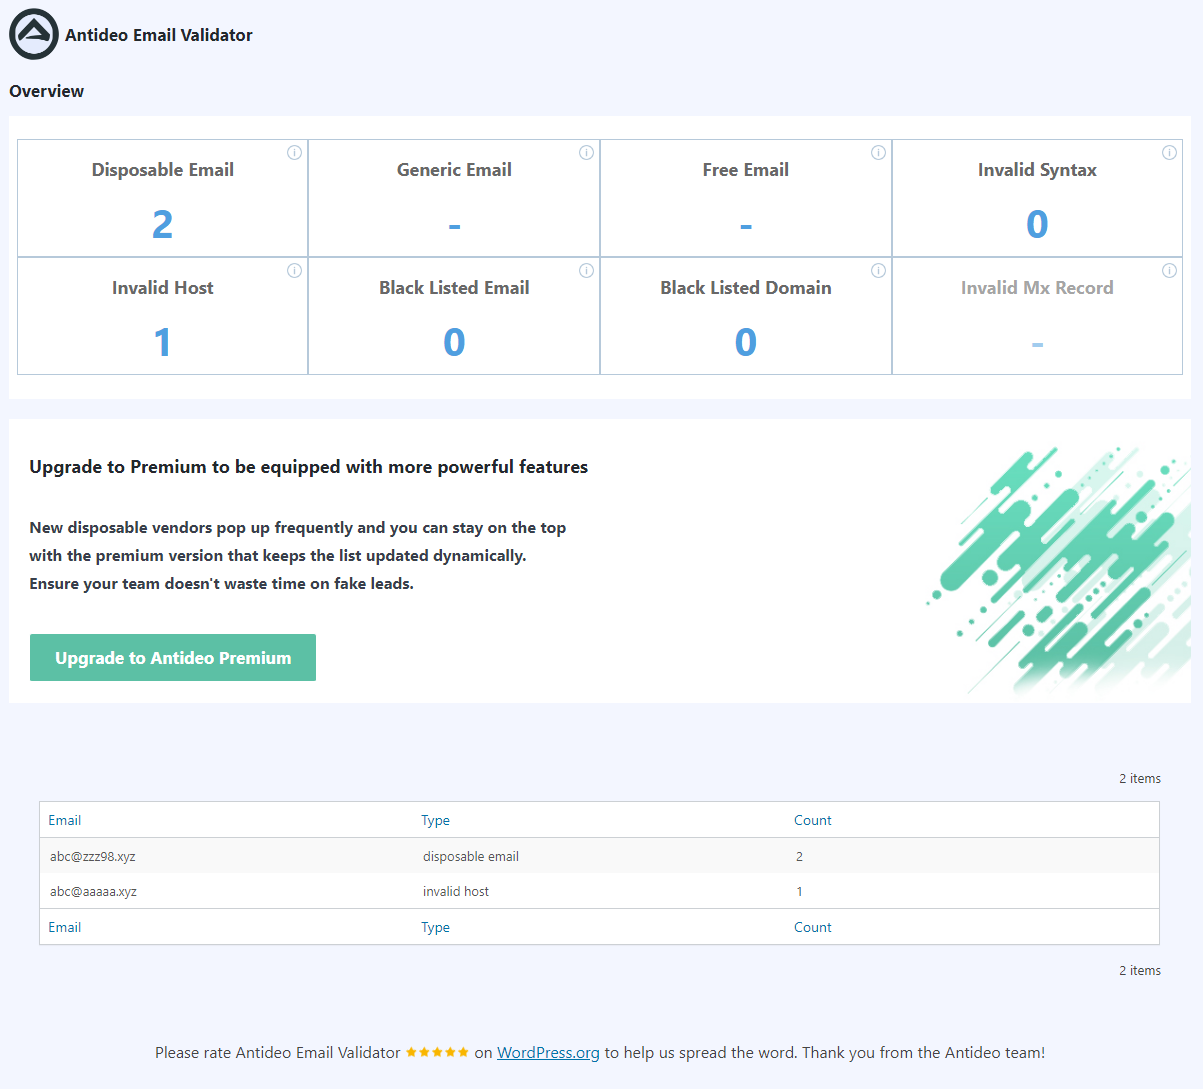Click the 'disposable email' type cell
Image resolution: width=1203 pixels, height=1089 pixels.
point(471,856)
